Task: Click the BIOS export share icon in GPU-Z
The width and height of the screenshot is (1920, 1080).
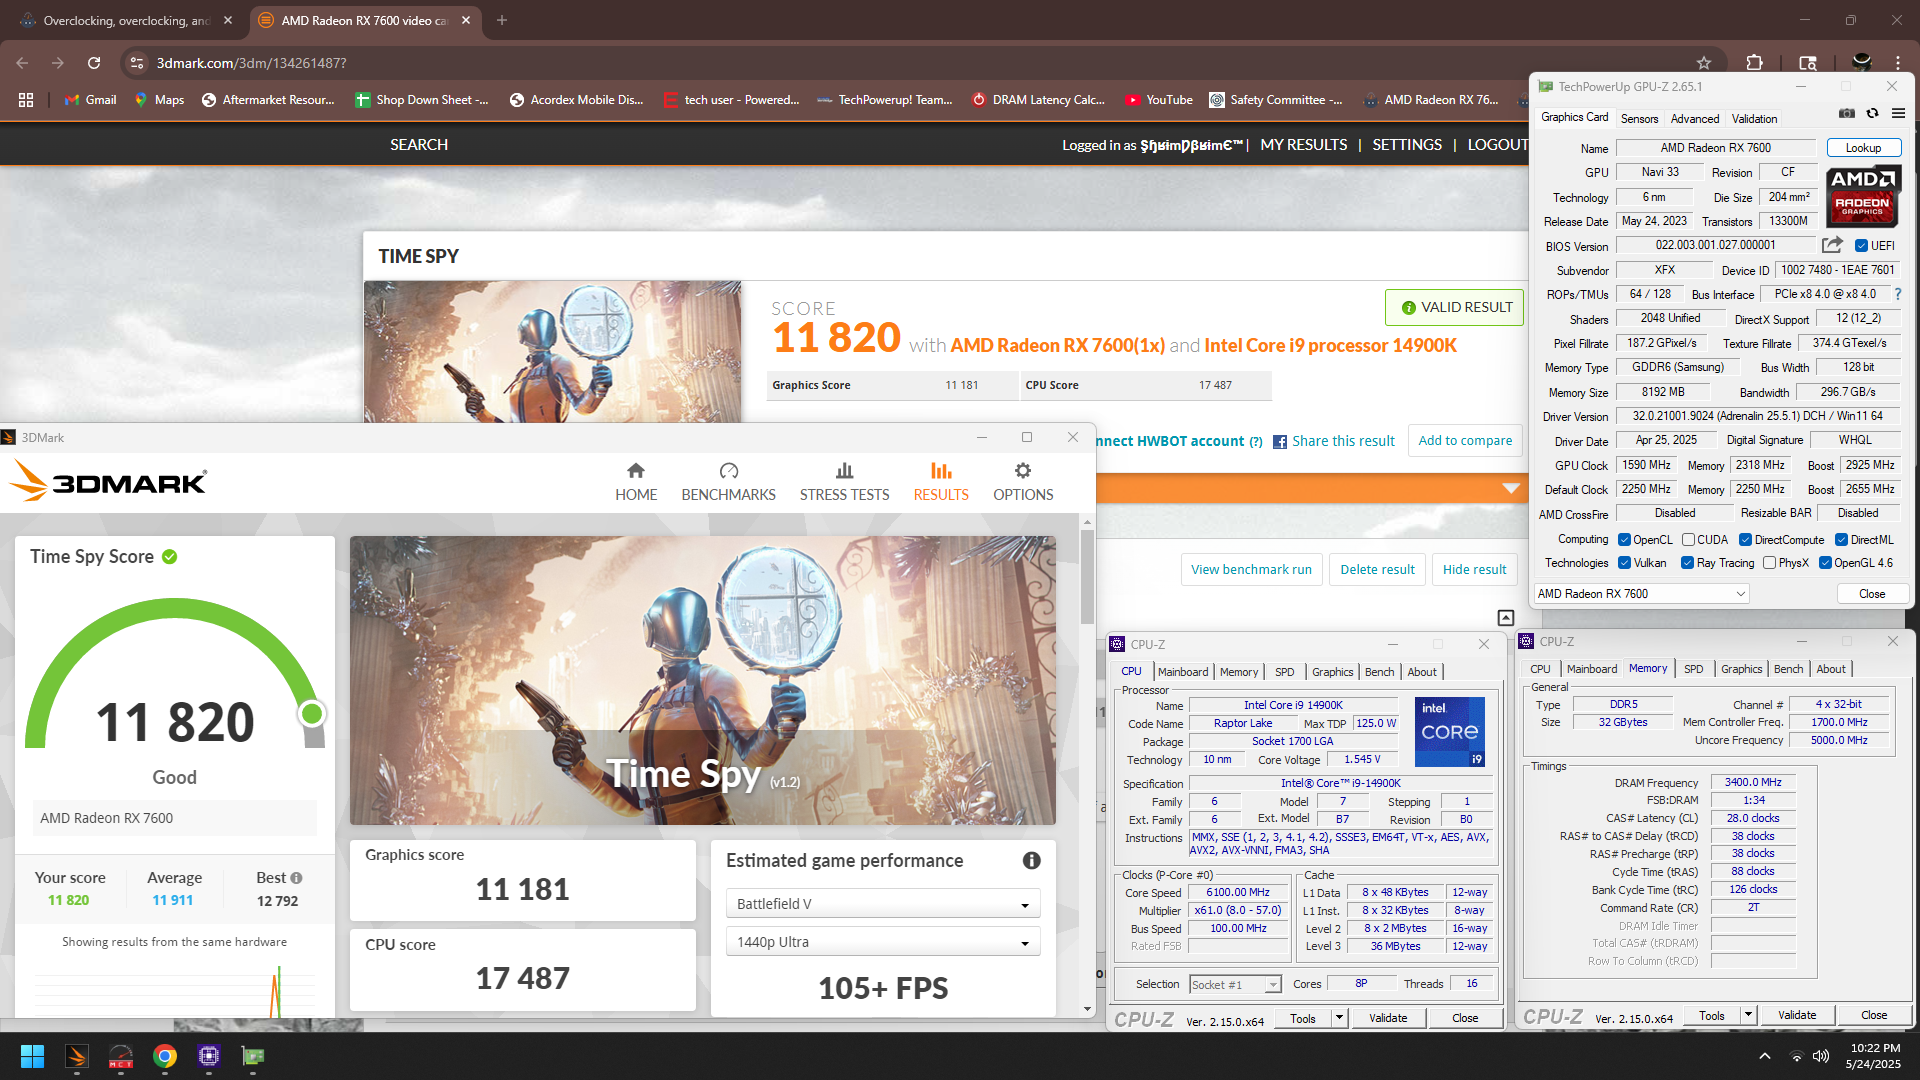Action: [x=1832, y=245]
